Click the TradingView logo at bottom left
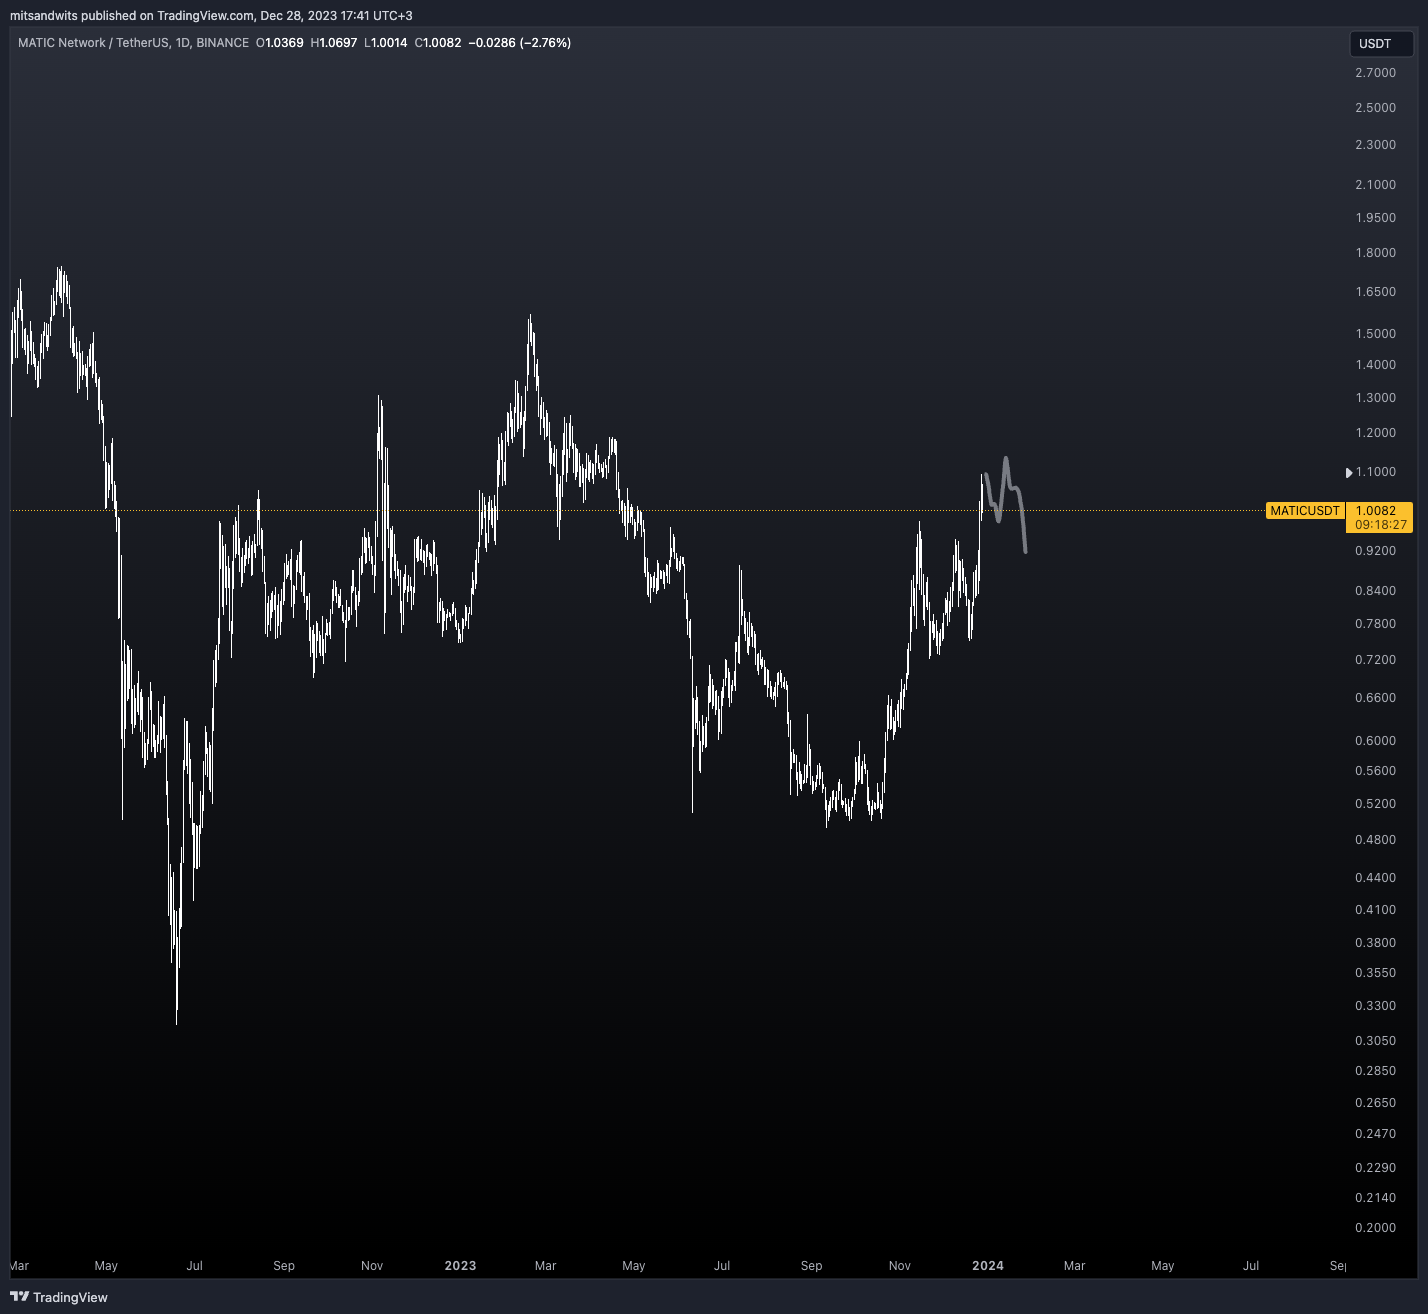This screenshot has height=1314, width=1428. tap(59, 1297)
